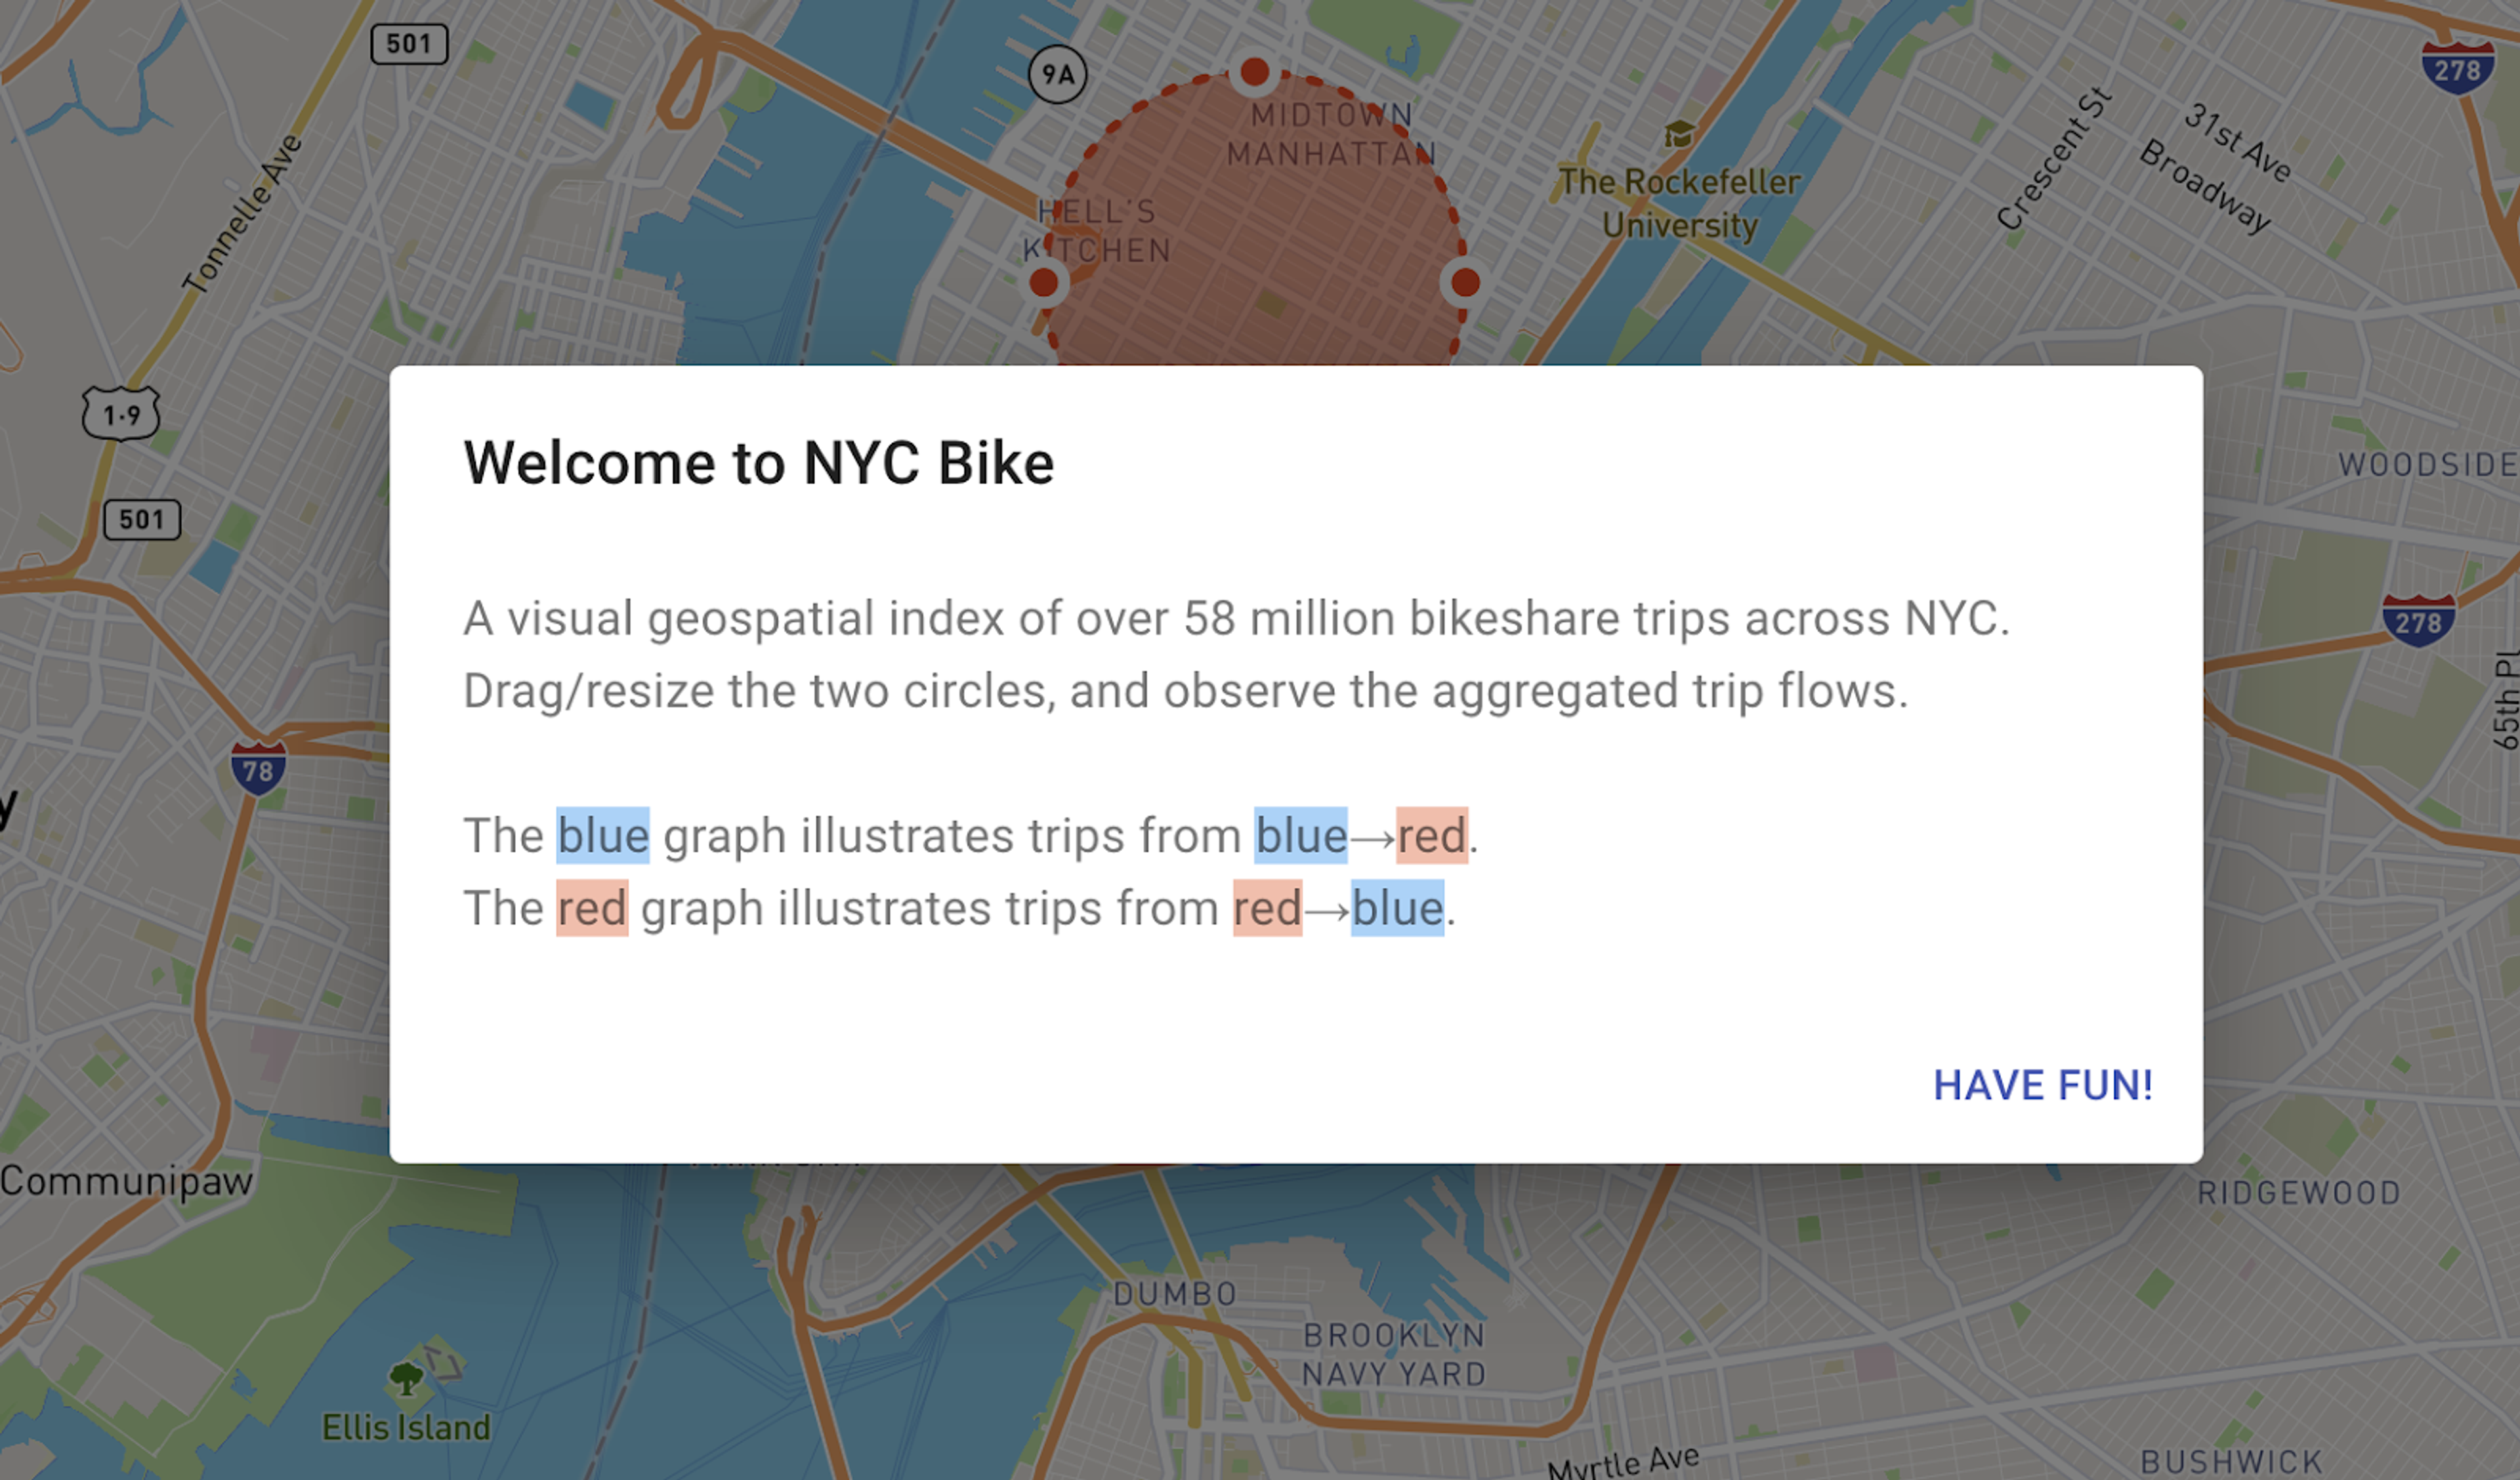Click the US 1-9 route shield
The width and height of the screenshot is (2520, 1480).
click(x=121, y=413)
